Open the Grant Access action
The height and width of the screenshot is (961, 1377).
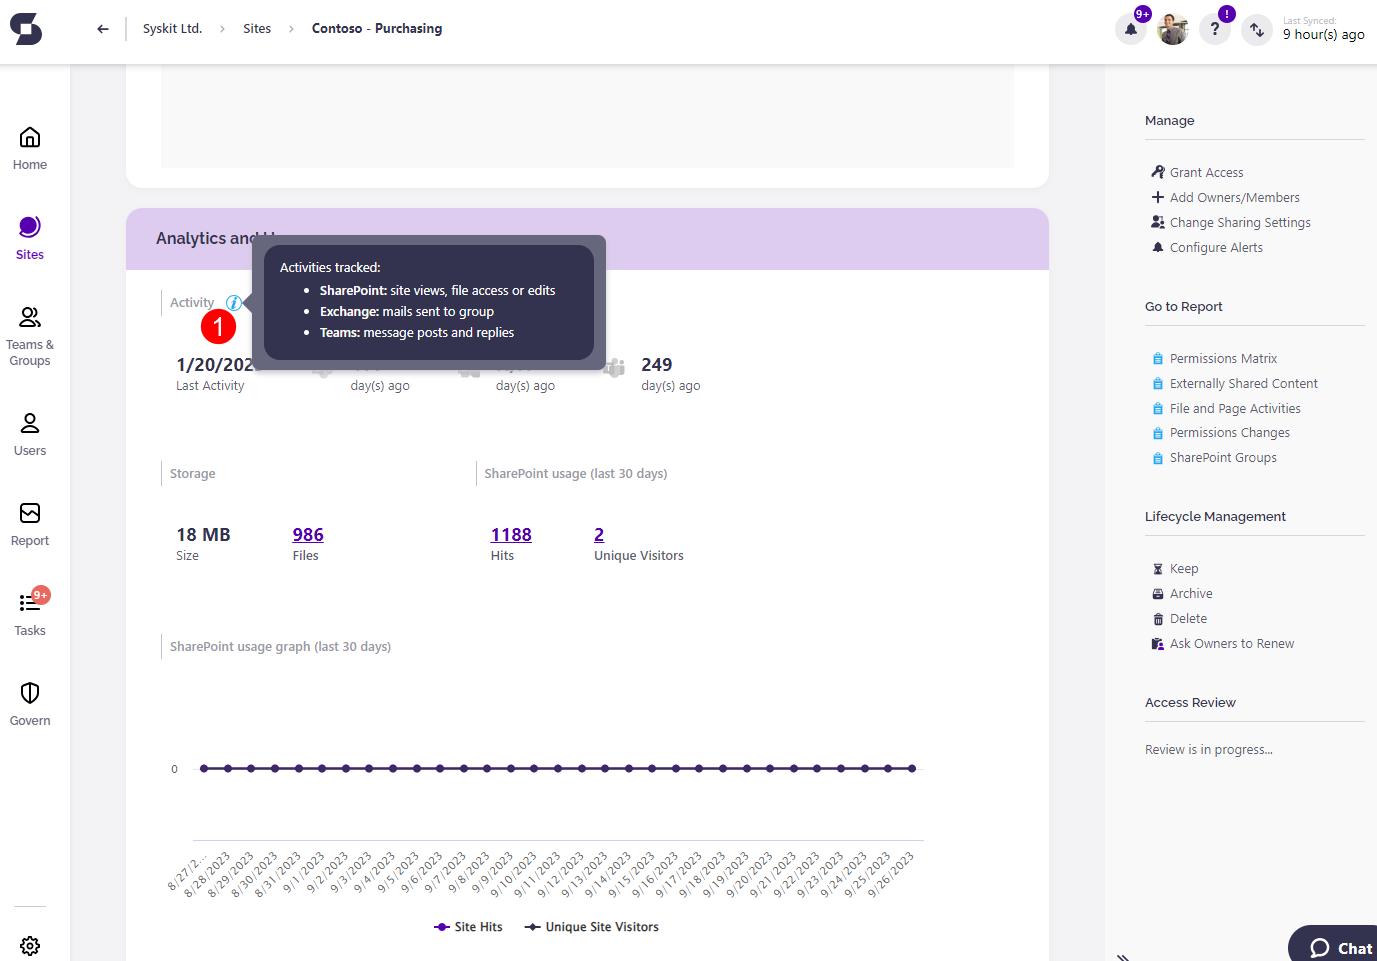1206,171
